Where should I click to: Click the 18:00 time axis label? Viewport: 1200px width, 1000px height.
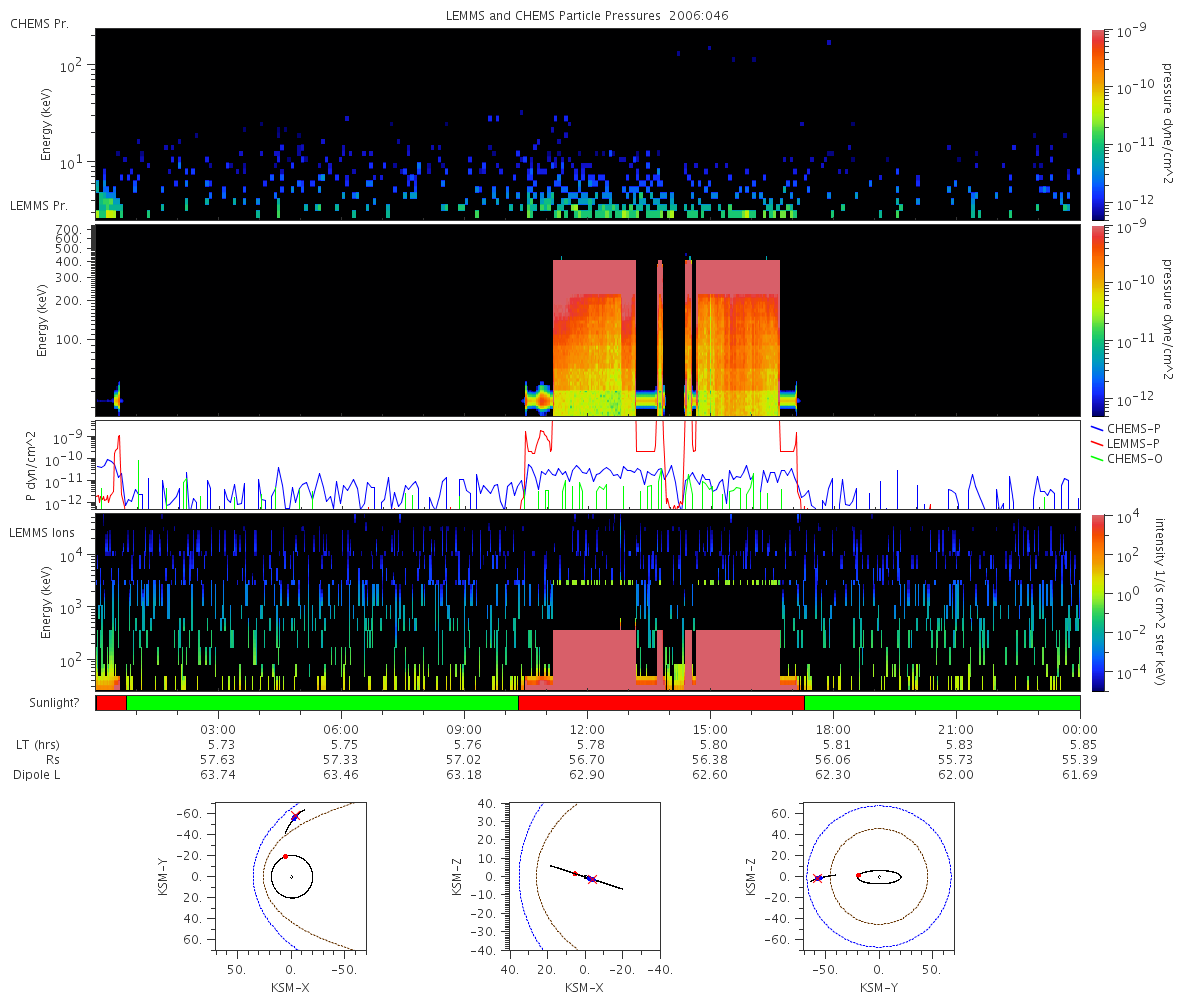pyautogui.click(x=833, y=730)
